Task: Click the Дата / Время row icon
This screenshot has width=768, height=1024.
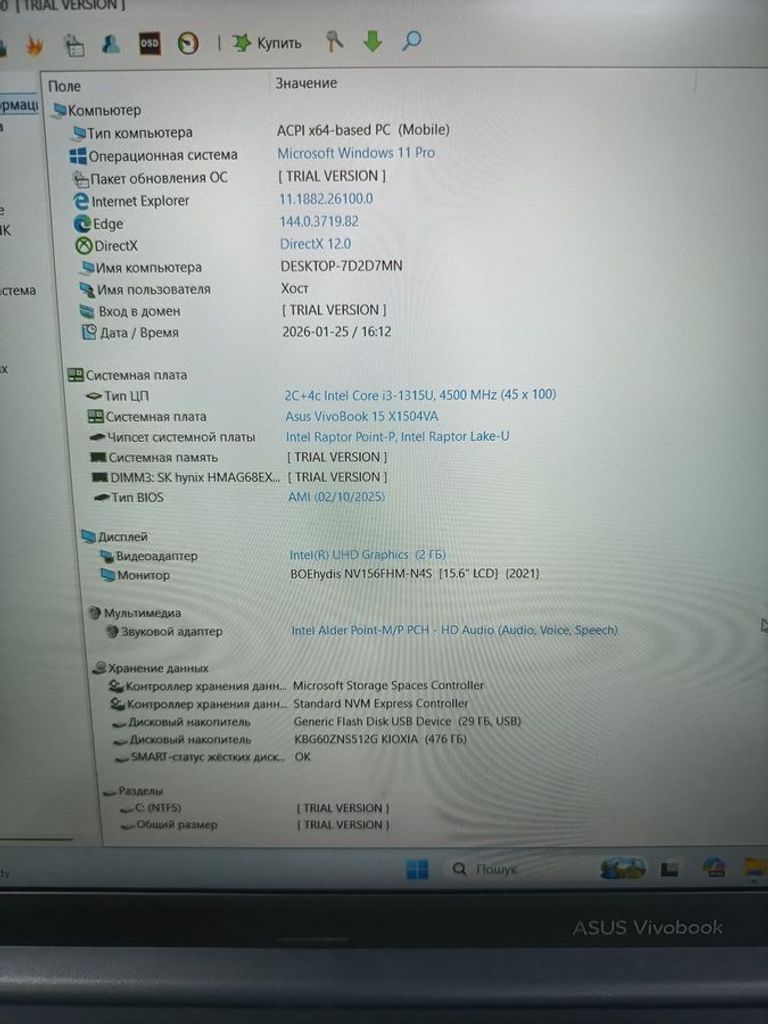Action: tap(89, 332)
